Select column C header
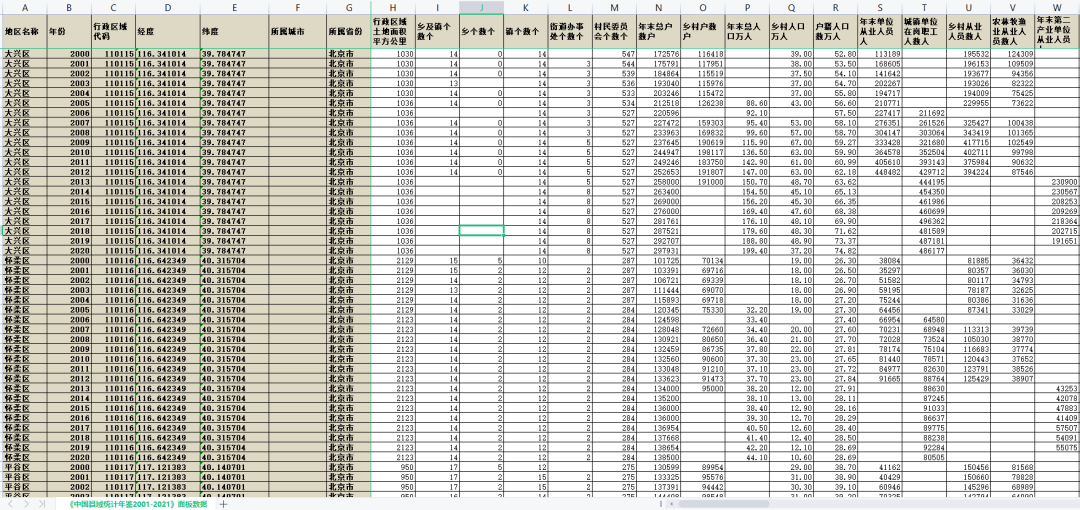This screenshot has height=510, width=1080. point(114,7)
